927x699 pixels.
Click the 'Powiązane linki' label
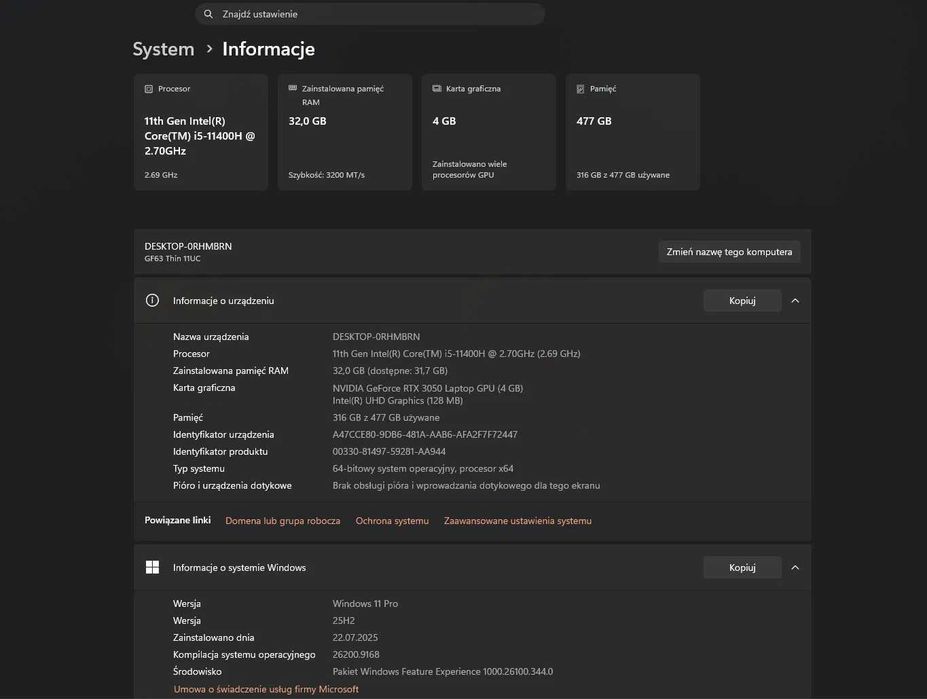coord(177,520)
